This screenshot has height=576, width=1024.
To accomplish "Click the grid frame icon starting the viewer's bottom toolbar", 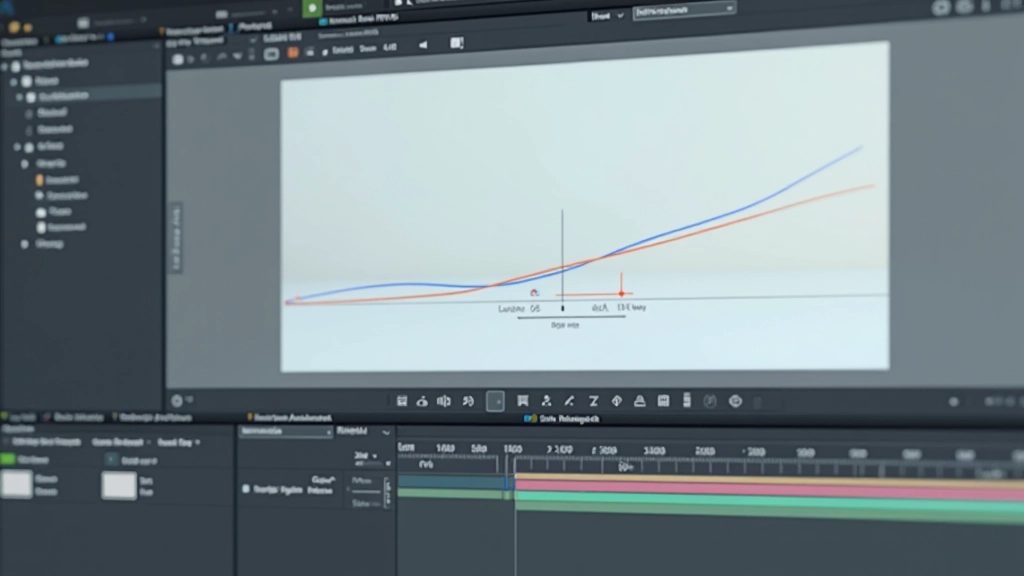I will [402, 401].
